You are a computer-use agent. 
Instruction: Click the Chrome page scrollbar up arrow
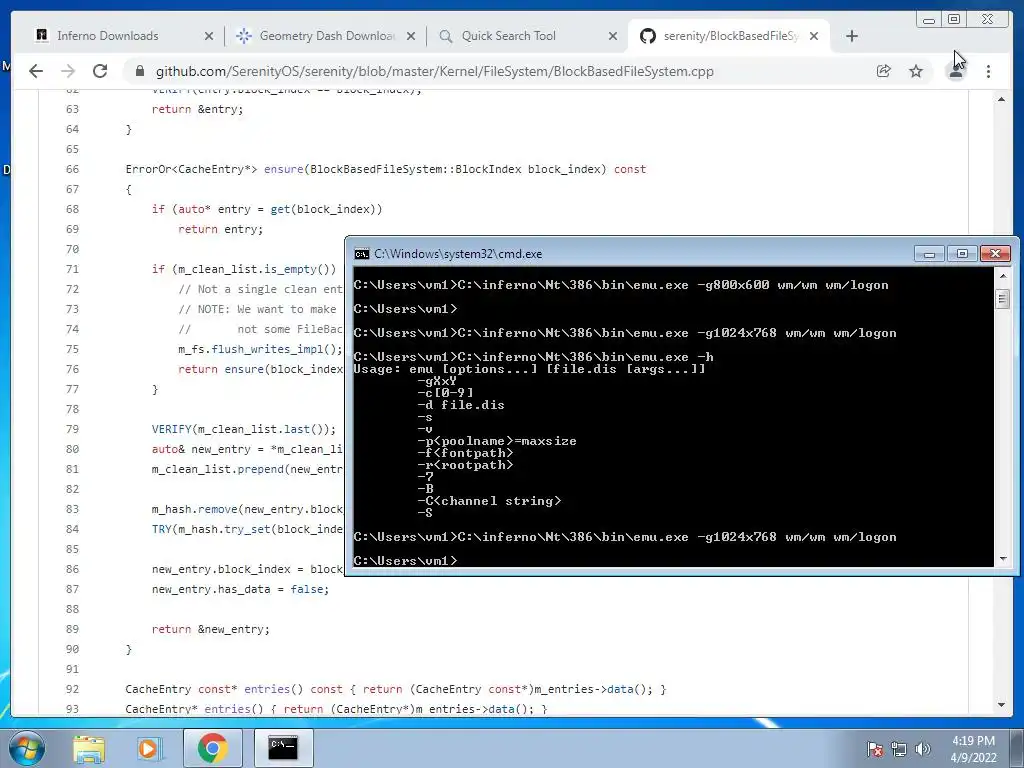click(x=1001, y=99)
